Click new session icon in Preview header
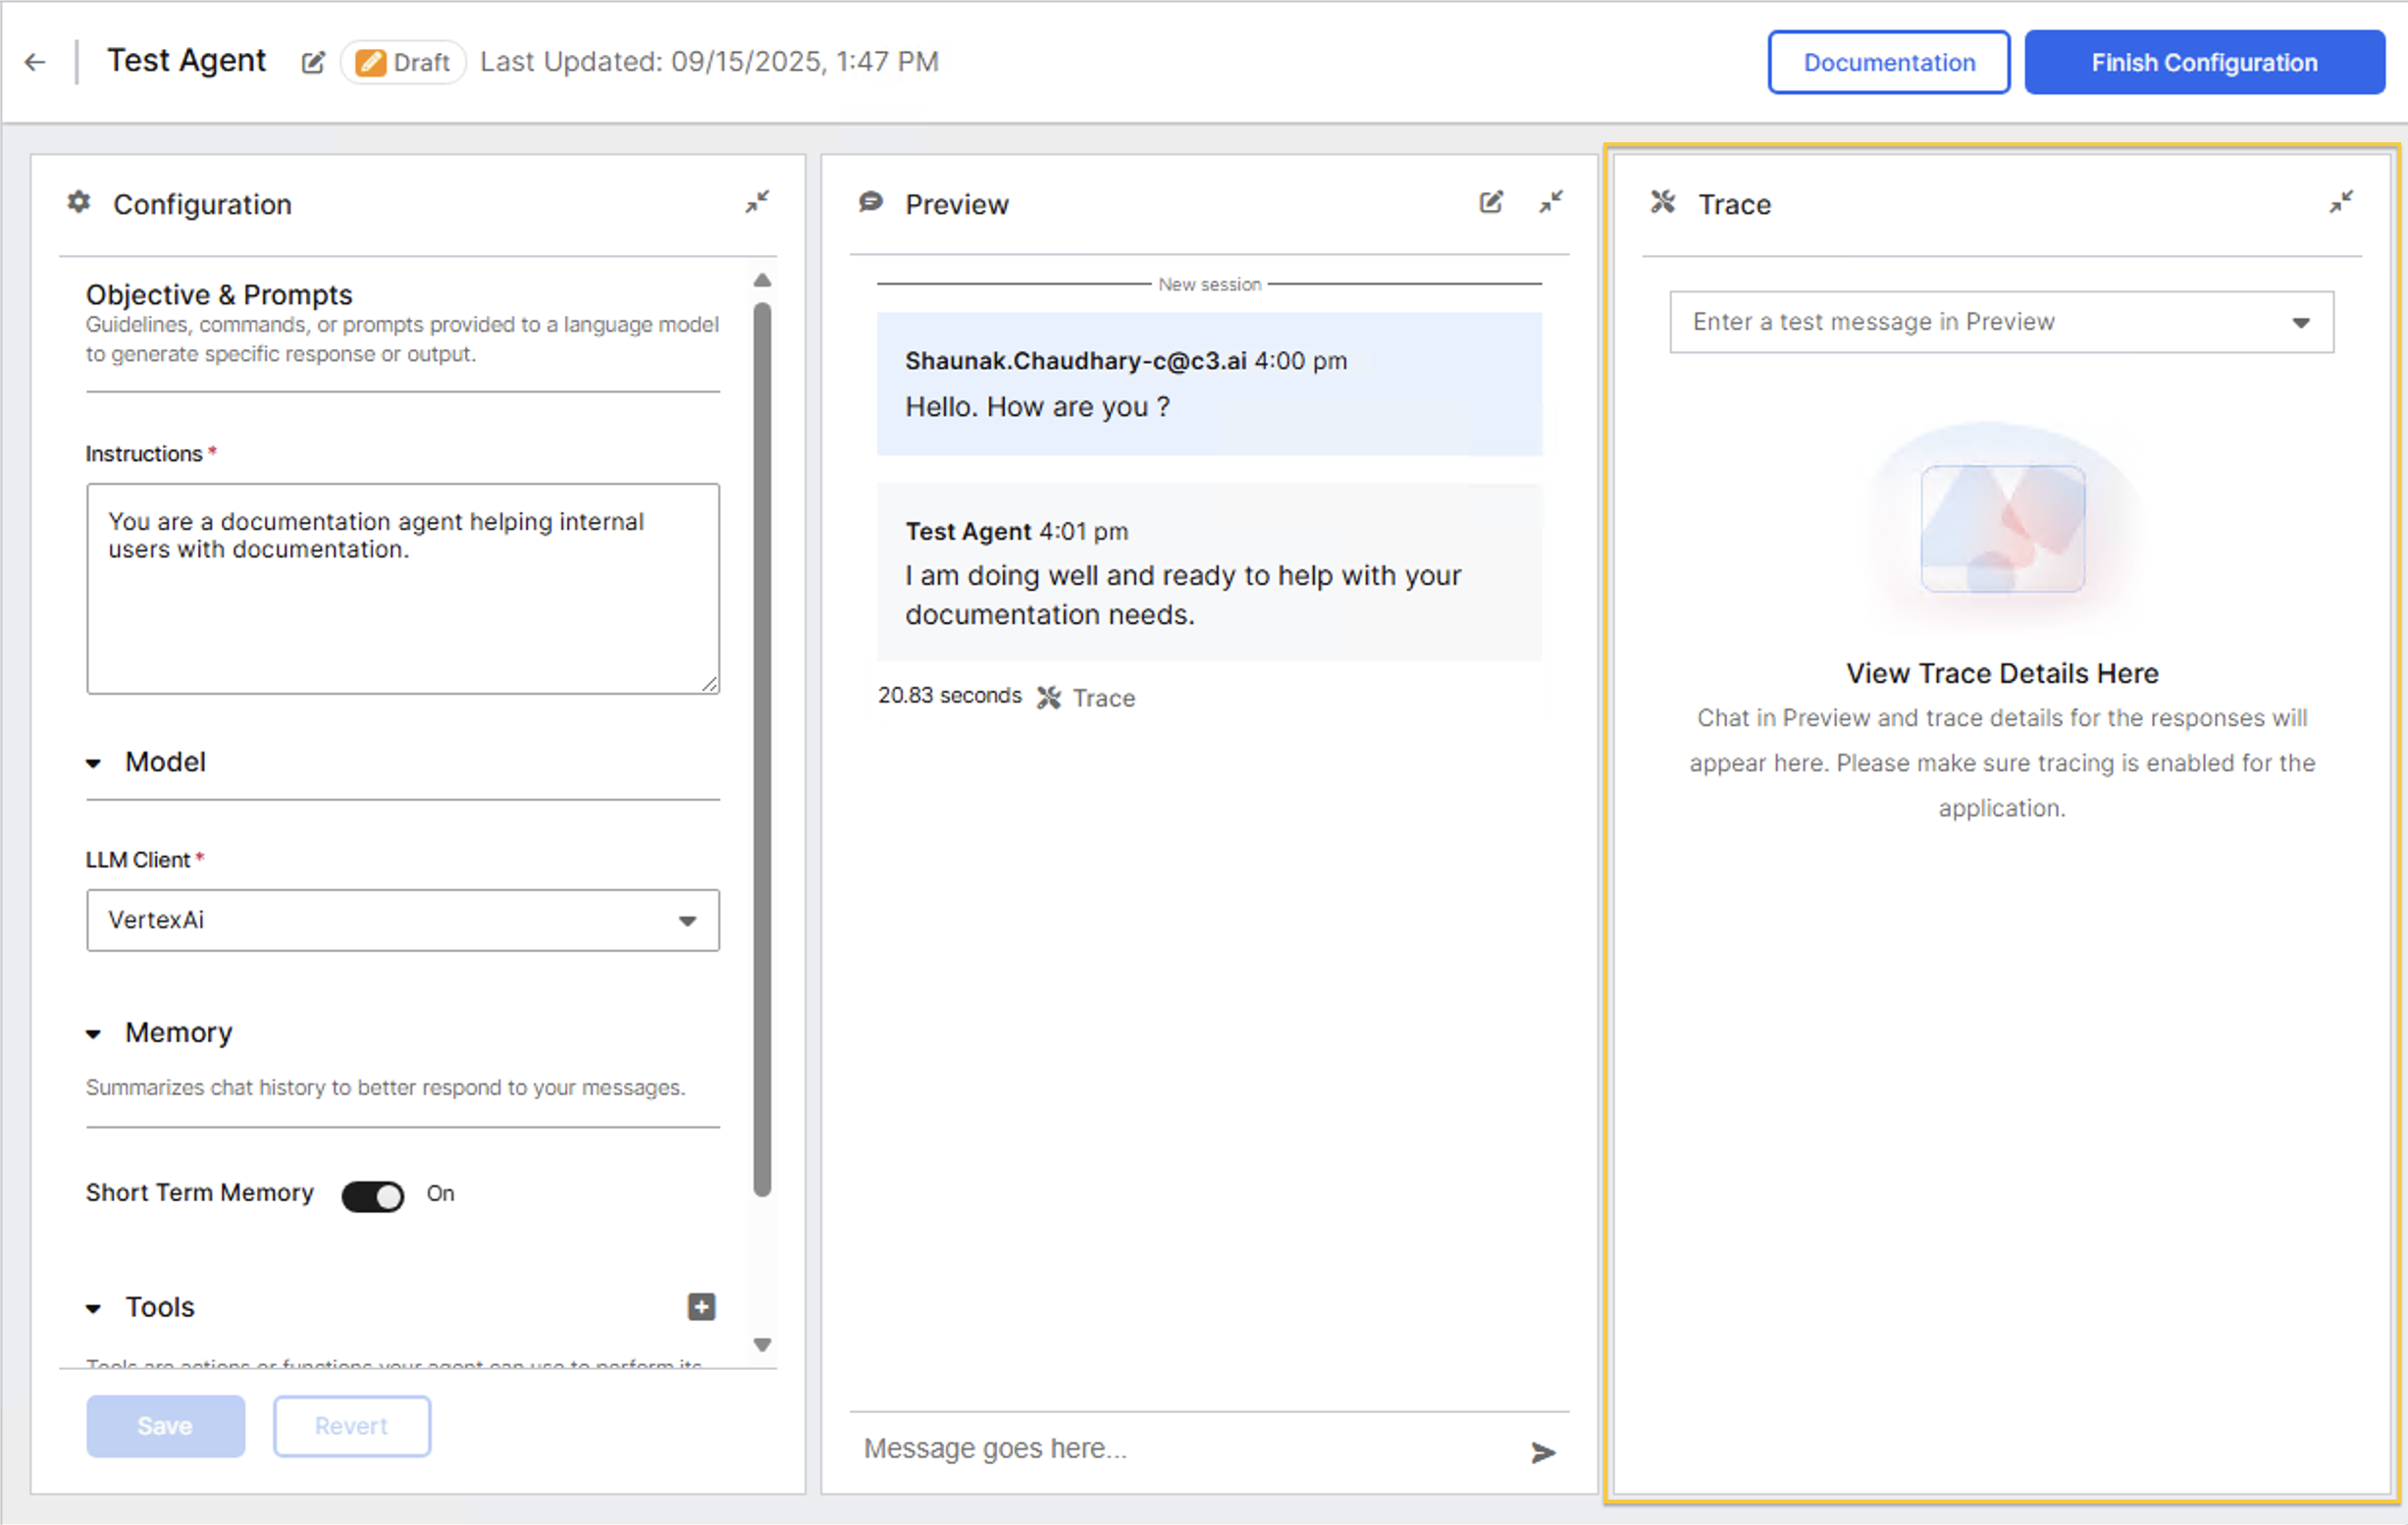Image resolution: width=2408 pixels, height=1525 pixels. coord(1490,203)
